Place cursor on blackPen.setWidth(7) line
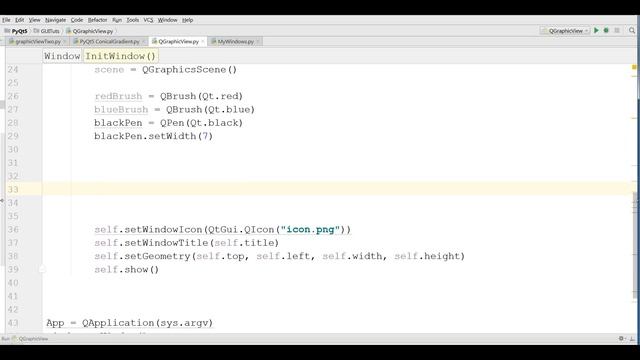Viewport: 640px width, 360px height. tap(153, 136)
